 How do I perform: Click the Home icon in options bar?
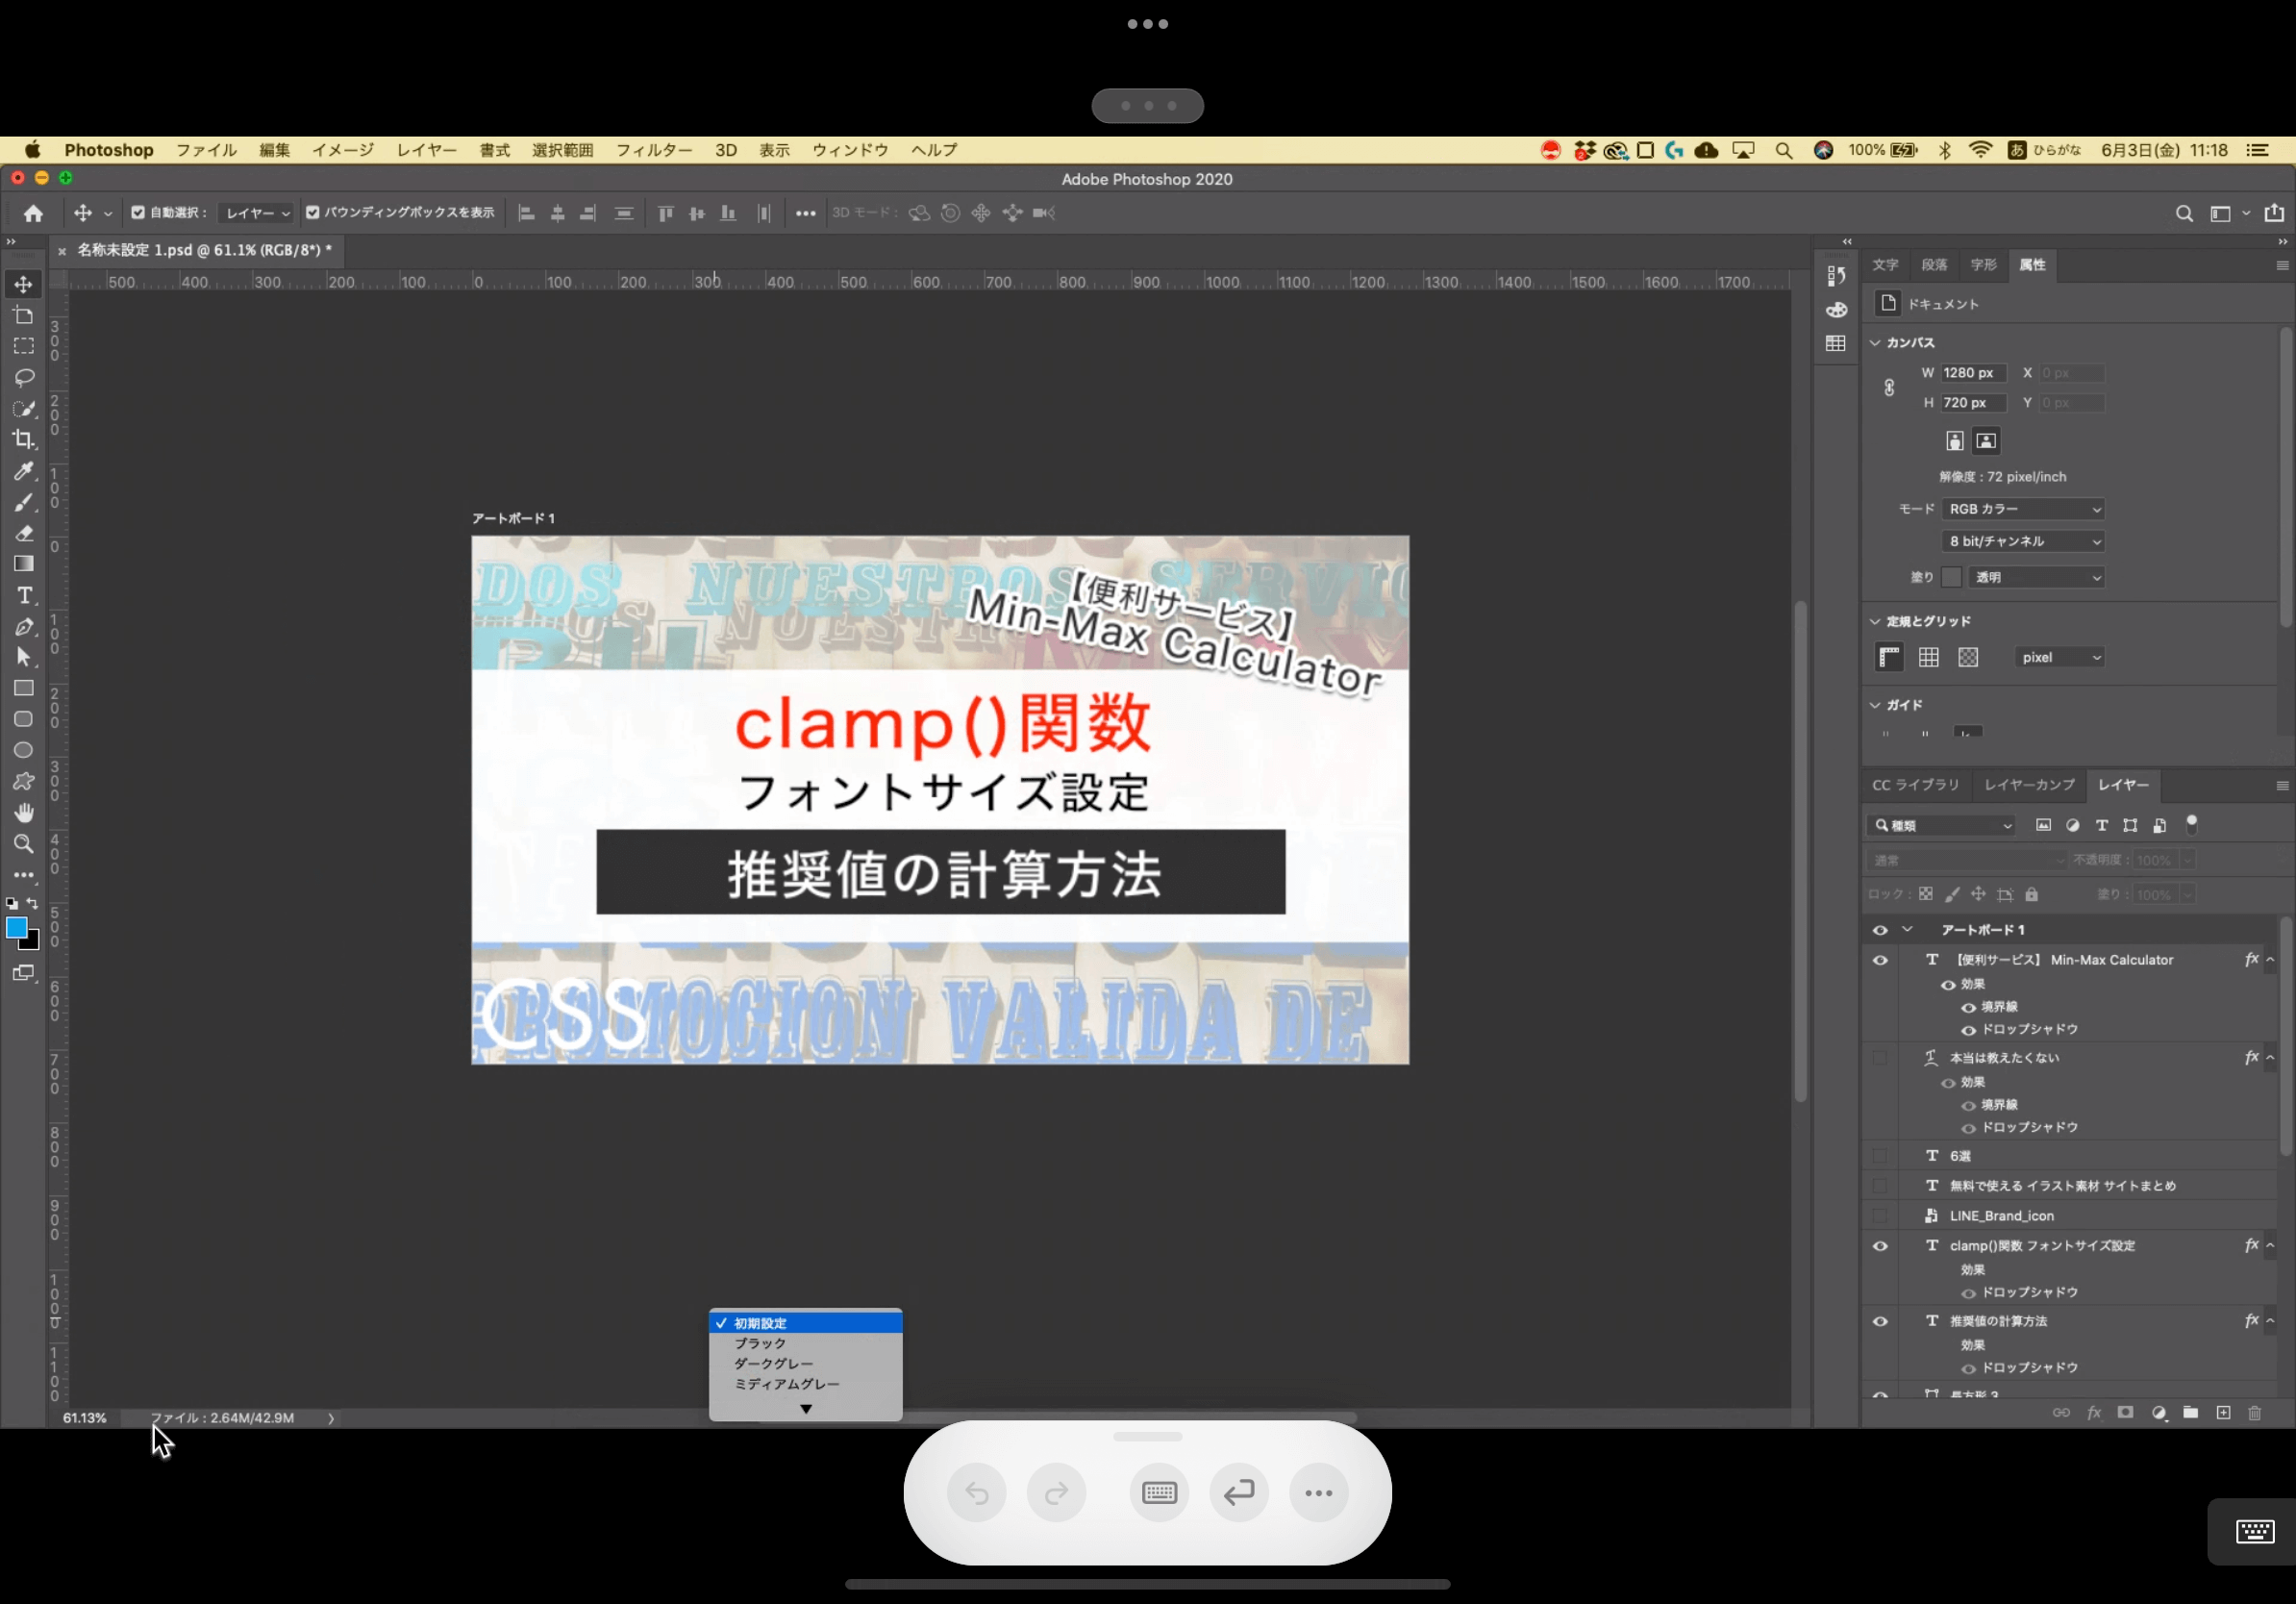33,213
